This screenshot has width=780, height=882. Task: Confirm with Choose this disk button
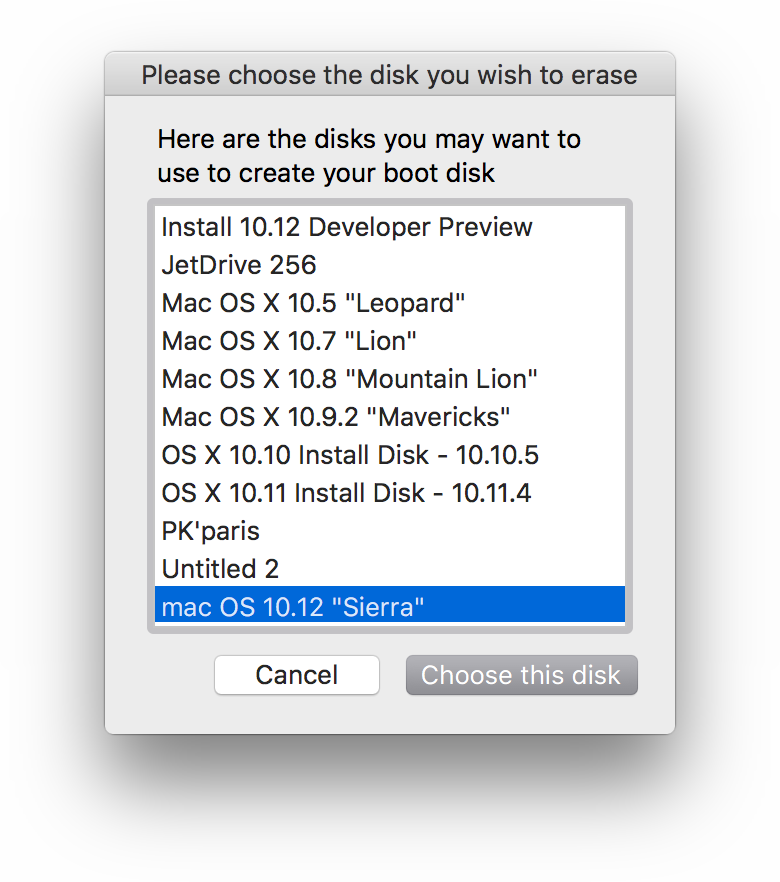(522, 675)
